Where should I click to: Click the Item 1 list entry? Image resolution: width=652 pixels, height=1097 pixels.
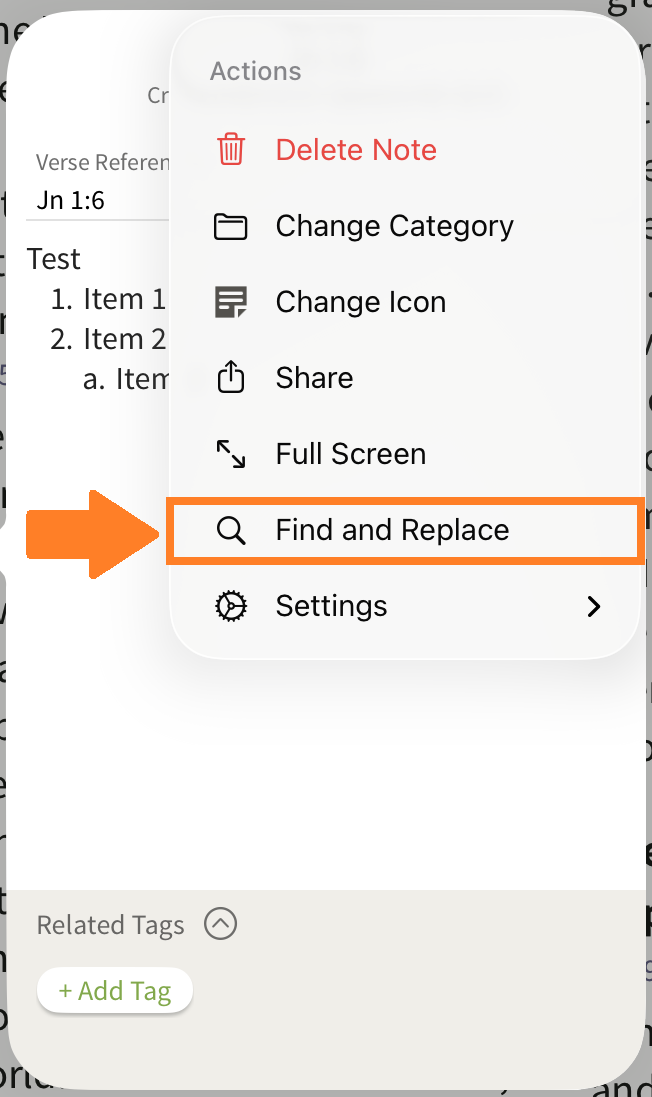click(x=110, y=299)
